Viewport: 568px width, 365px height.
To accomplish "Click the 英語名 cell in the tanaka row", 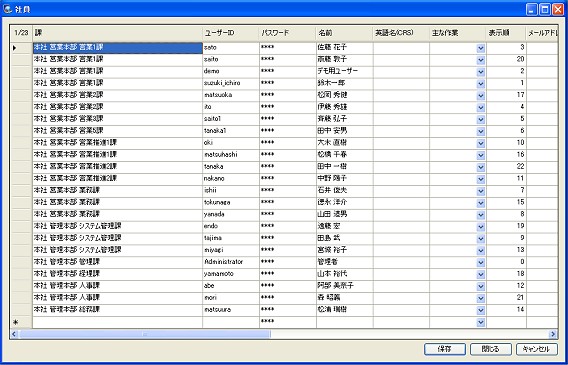I will coord(401,168).
